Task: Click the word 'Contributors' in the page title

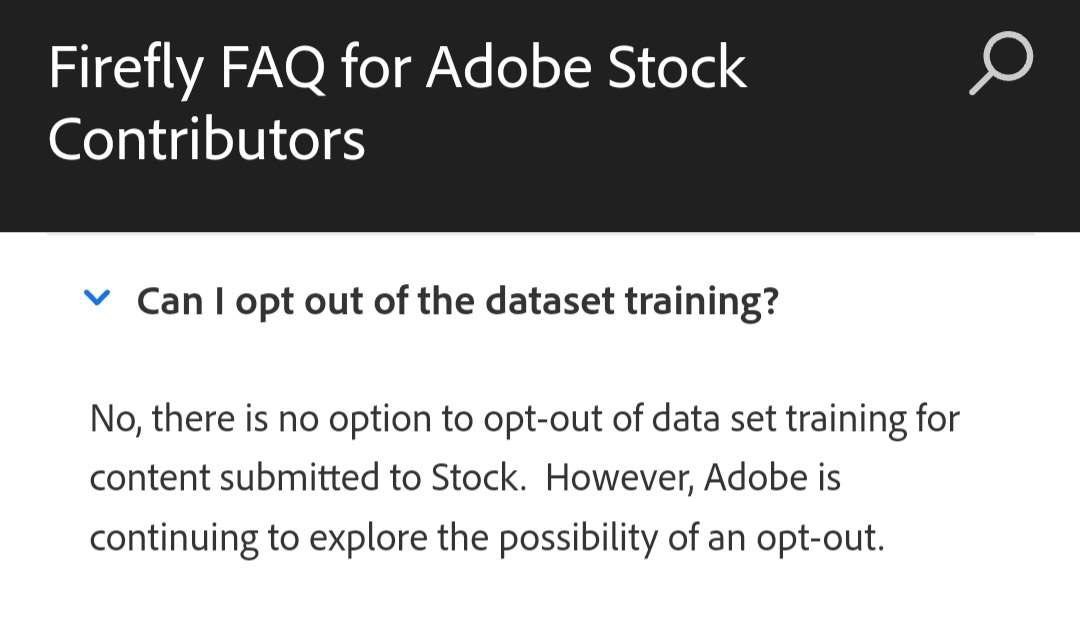Action: (x=207, y=139)
